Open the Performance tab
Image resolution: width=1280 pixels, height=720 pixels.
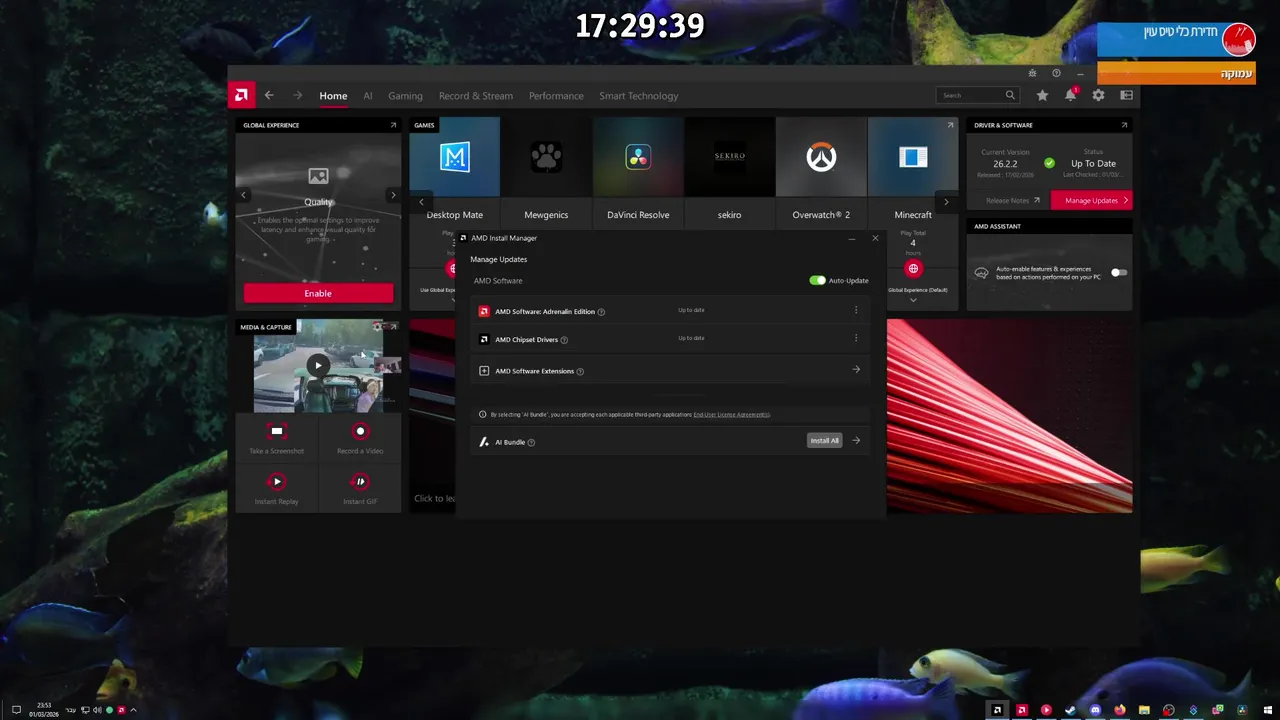[x=556, y=96]
